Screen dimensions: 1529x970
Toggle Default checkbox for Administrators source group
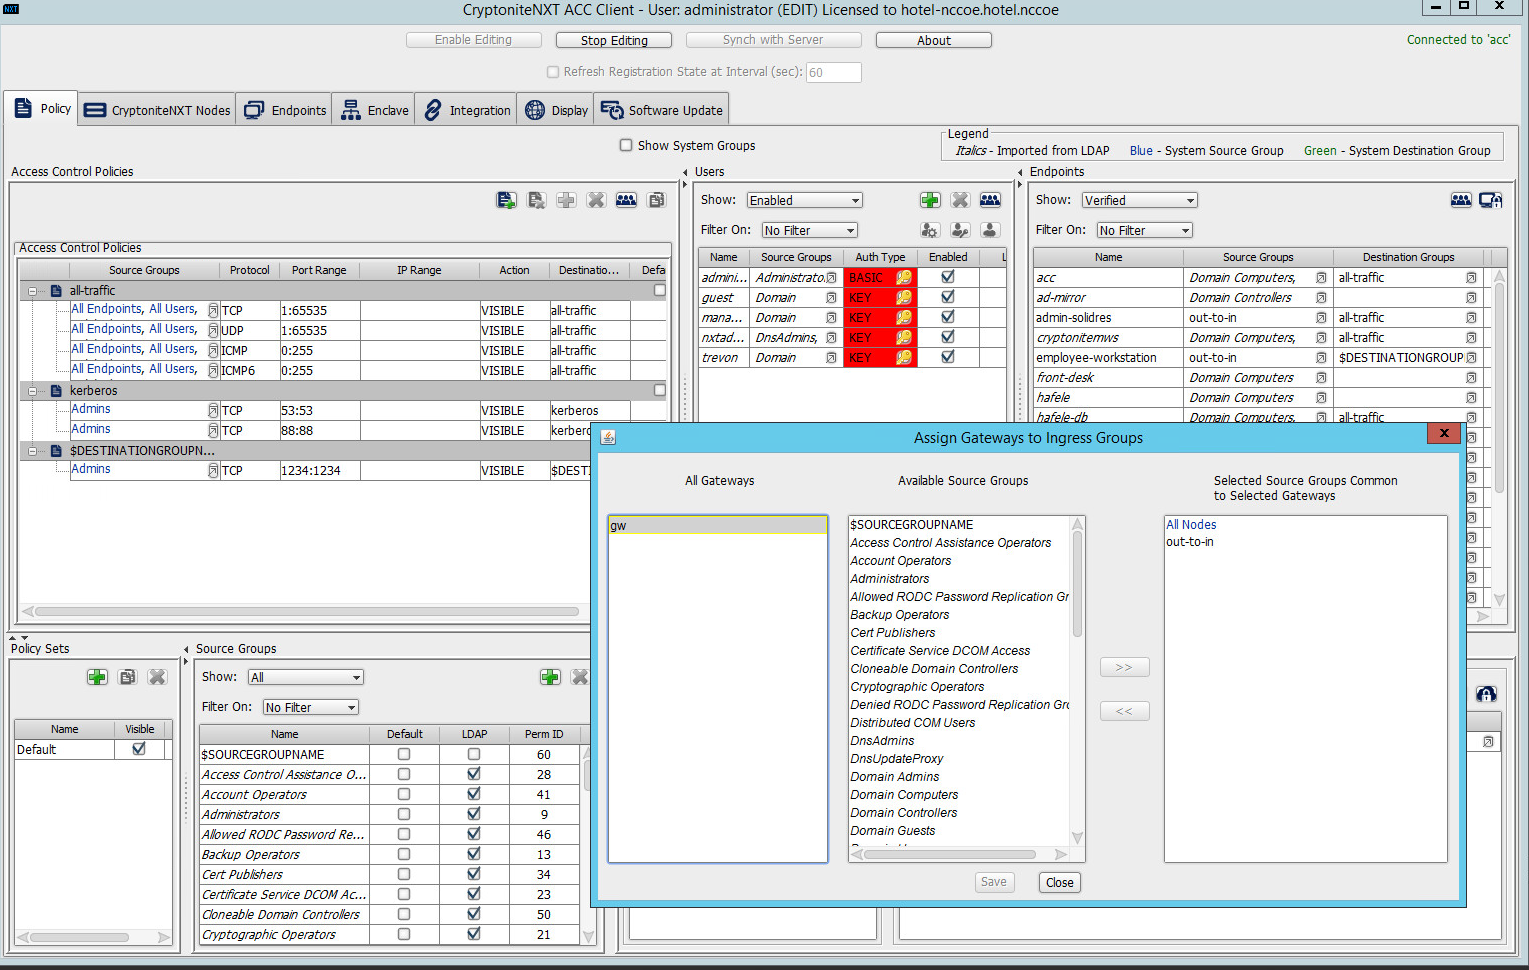pyautogui.click(x=404, y=814)
